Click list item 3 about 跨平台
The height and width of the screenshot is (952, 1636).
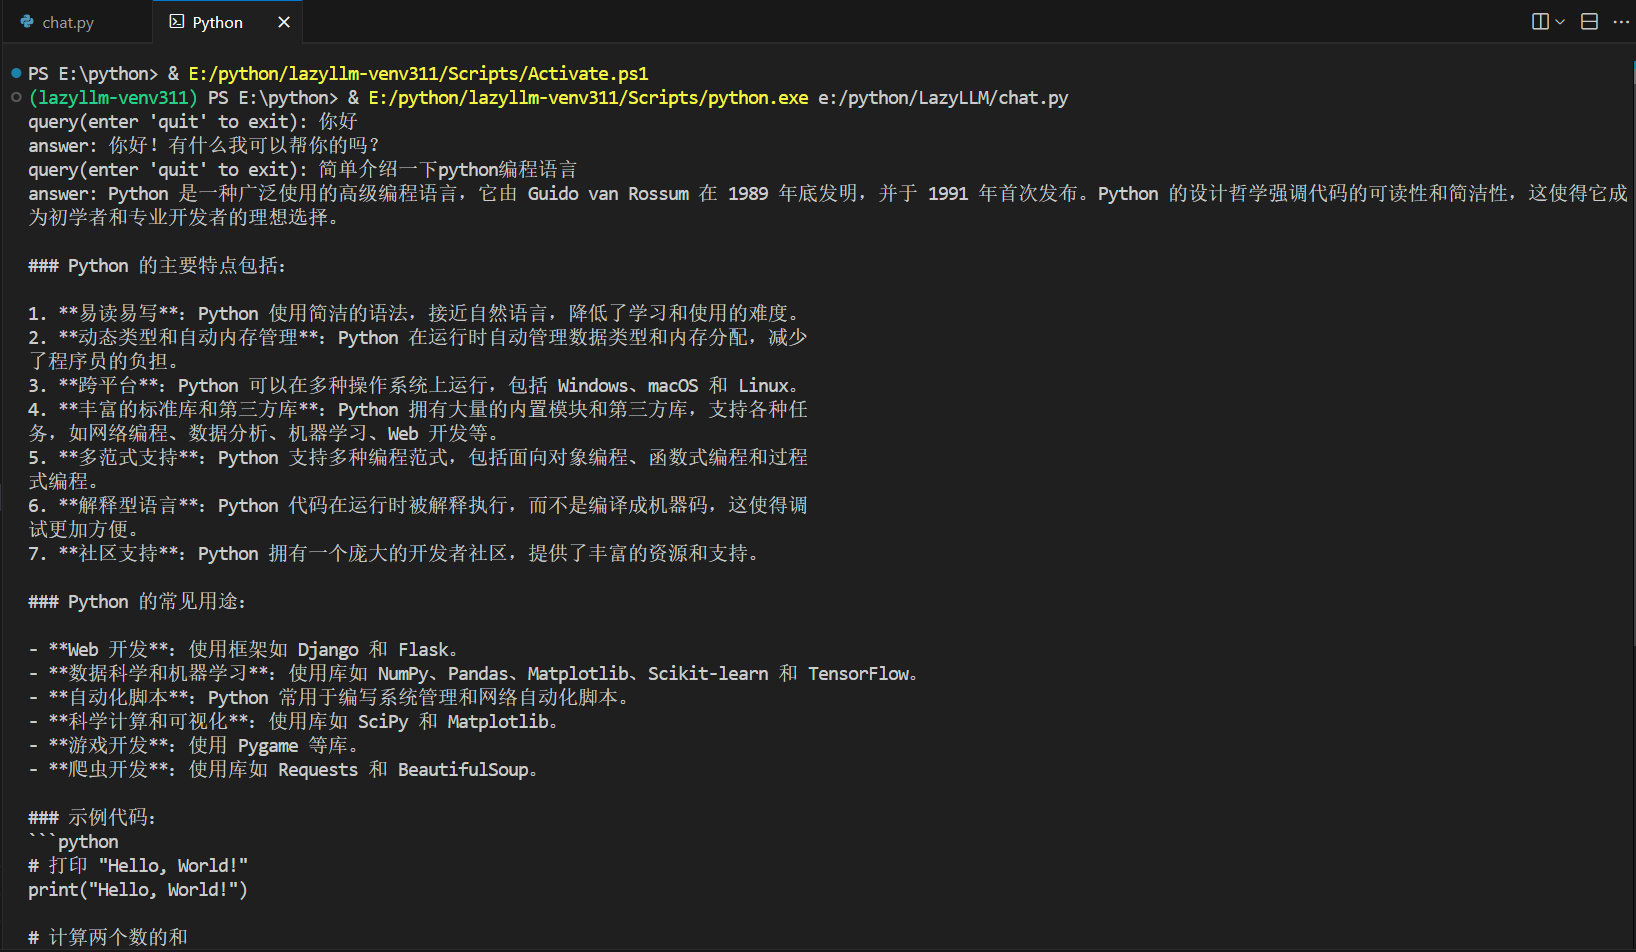pos(415,386)
